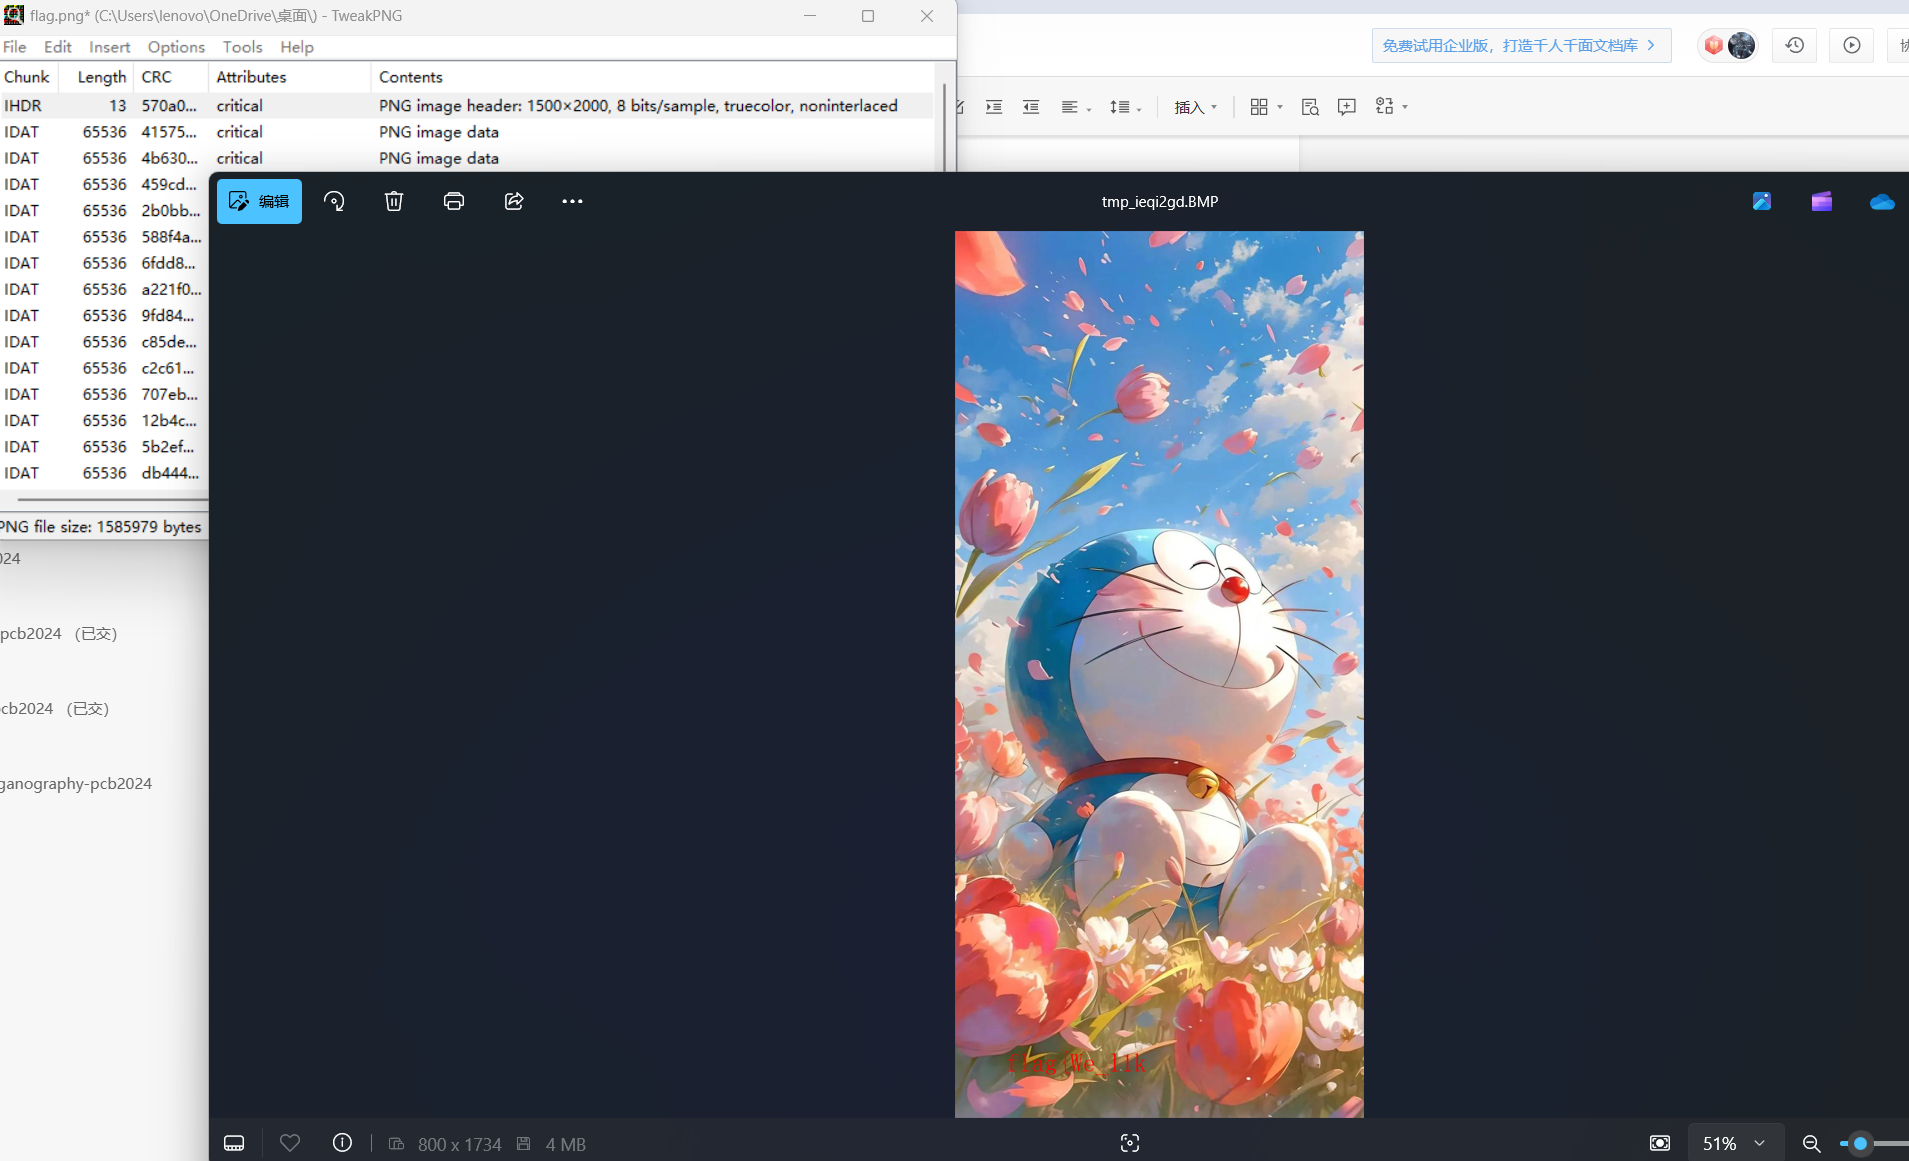The image size is (1909, 1161).
Task: Rotate the image in Photos viewer
Action: click(x=334, y=201)
